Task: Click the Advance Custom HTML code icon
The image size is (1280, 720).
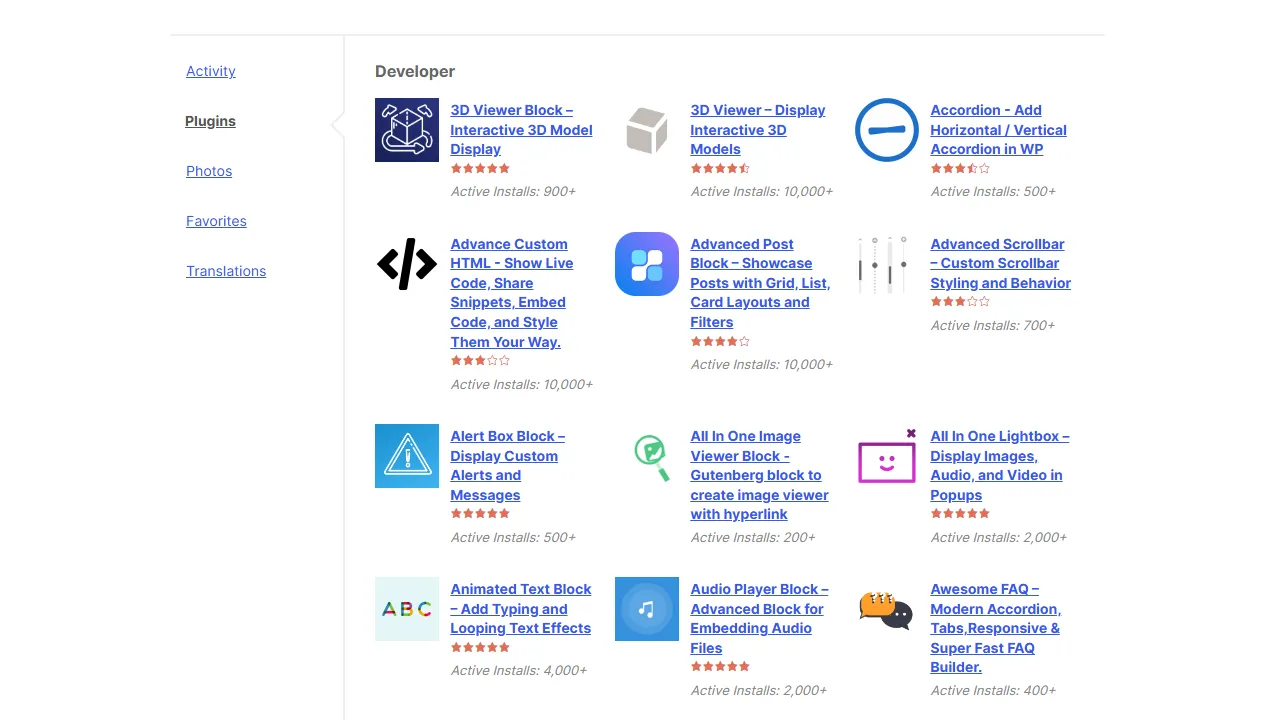Action: [406, 264]
